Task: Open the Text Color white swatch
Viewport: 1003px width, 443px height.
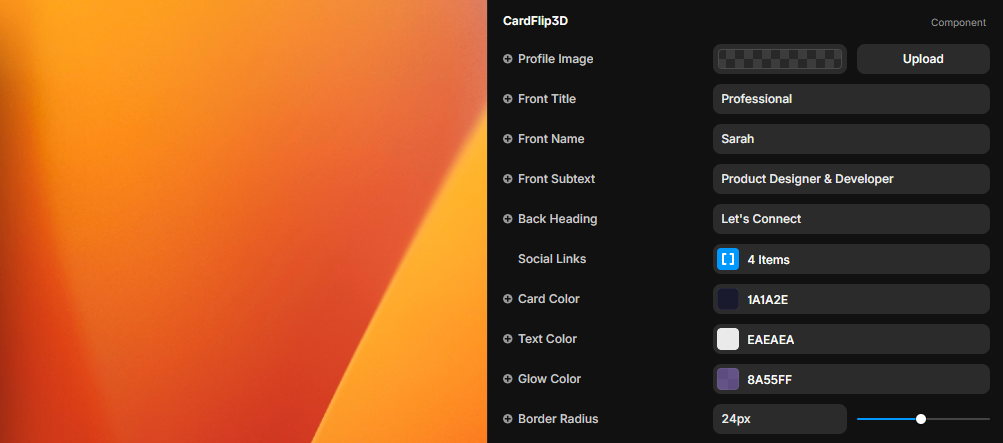Action: (728, 339)
